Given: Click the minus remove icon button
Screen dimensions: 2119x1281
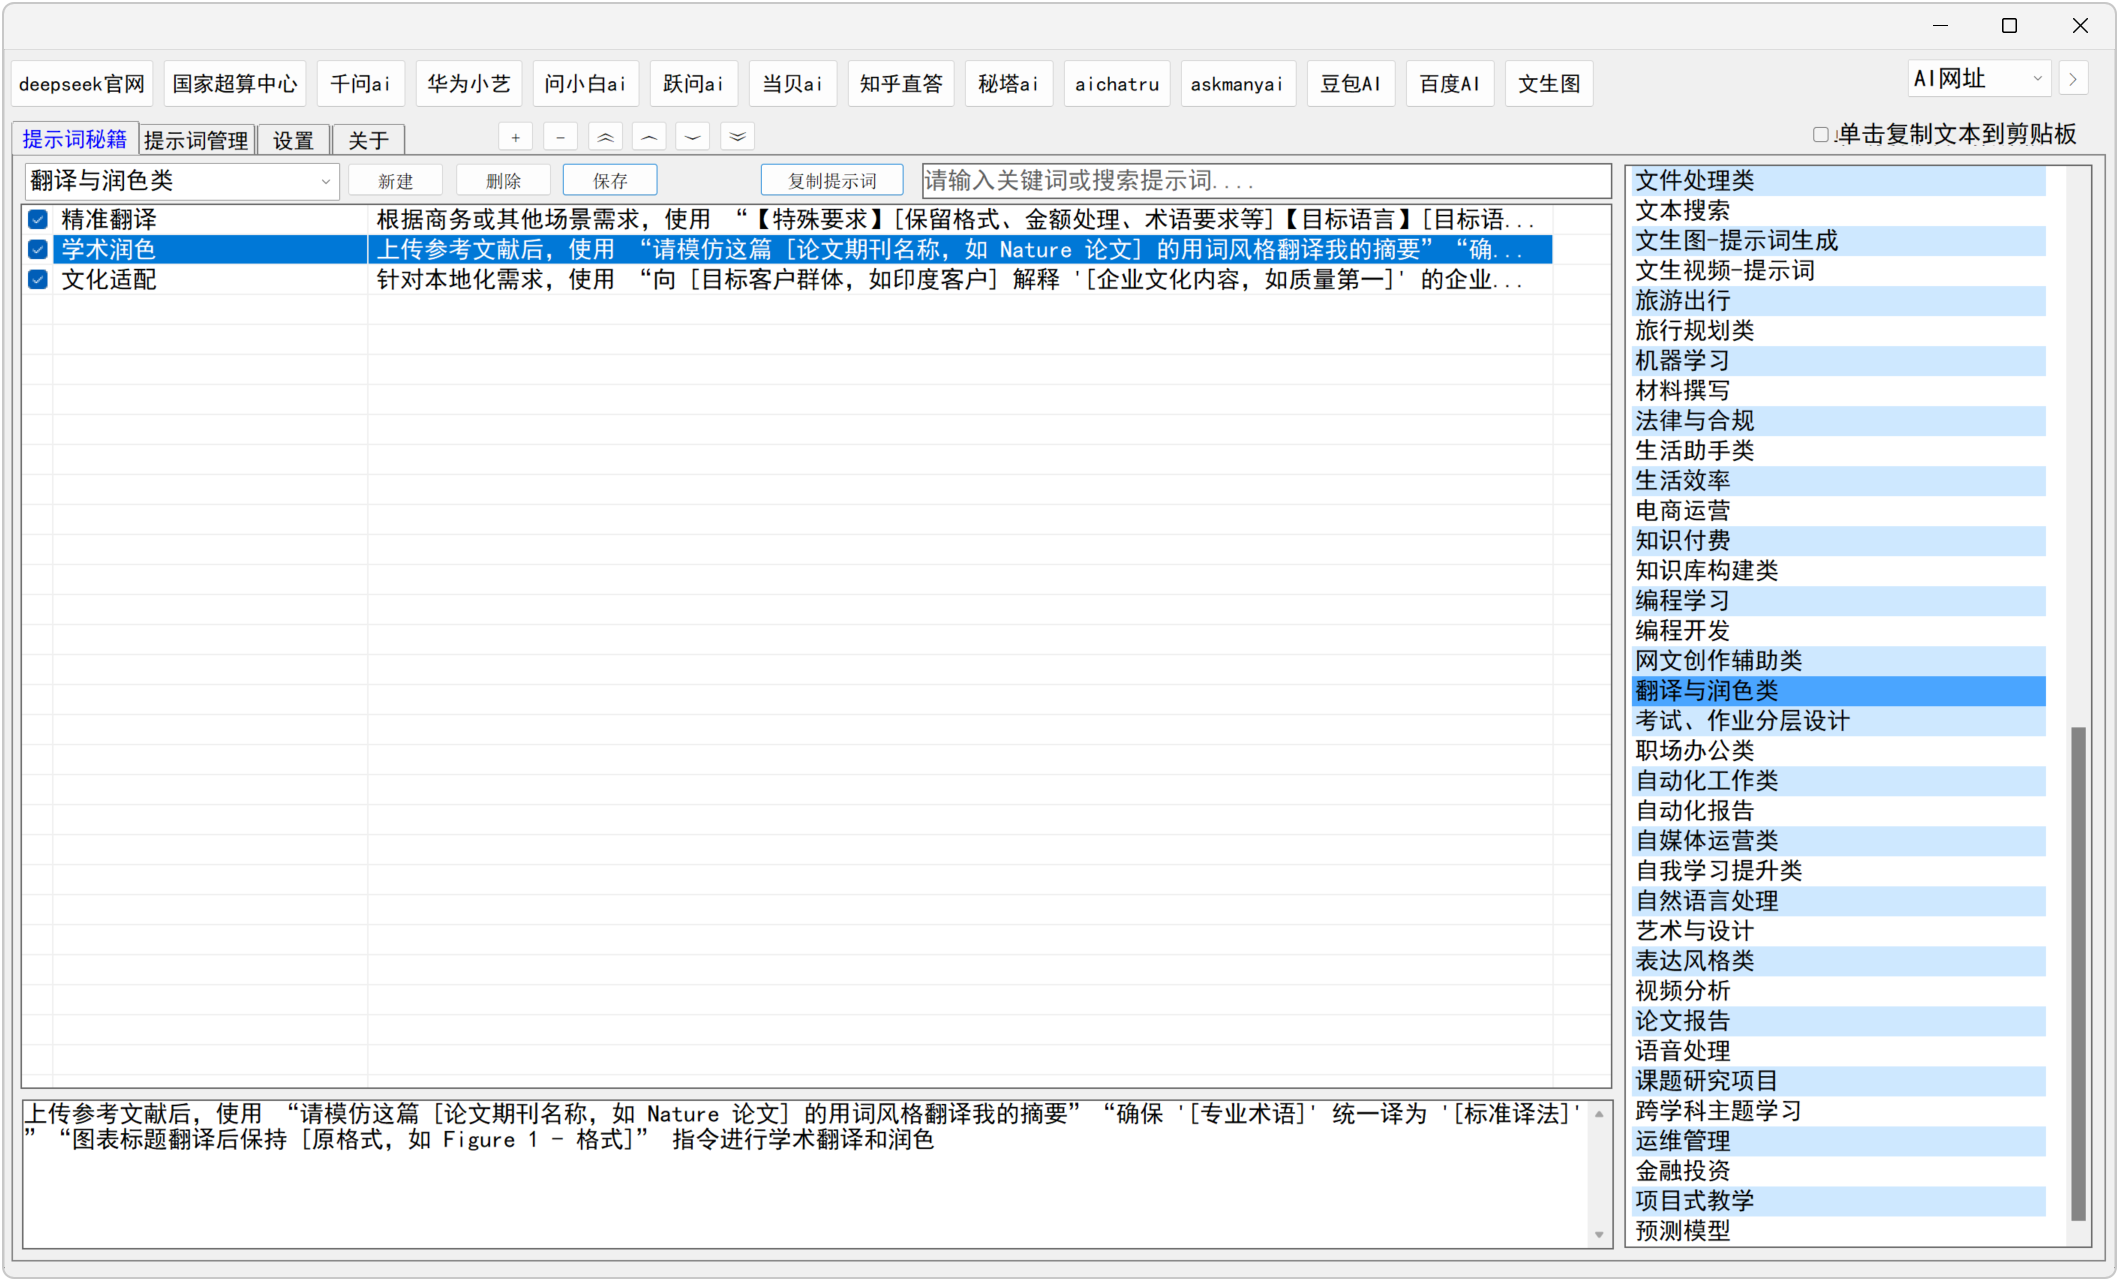Looking at the screenshot, I should (x=560, y=137).
